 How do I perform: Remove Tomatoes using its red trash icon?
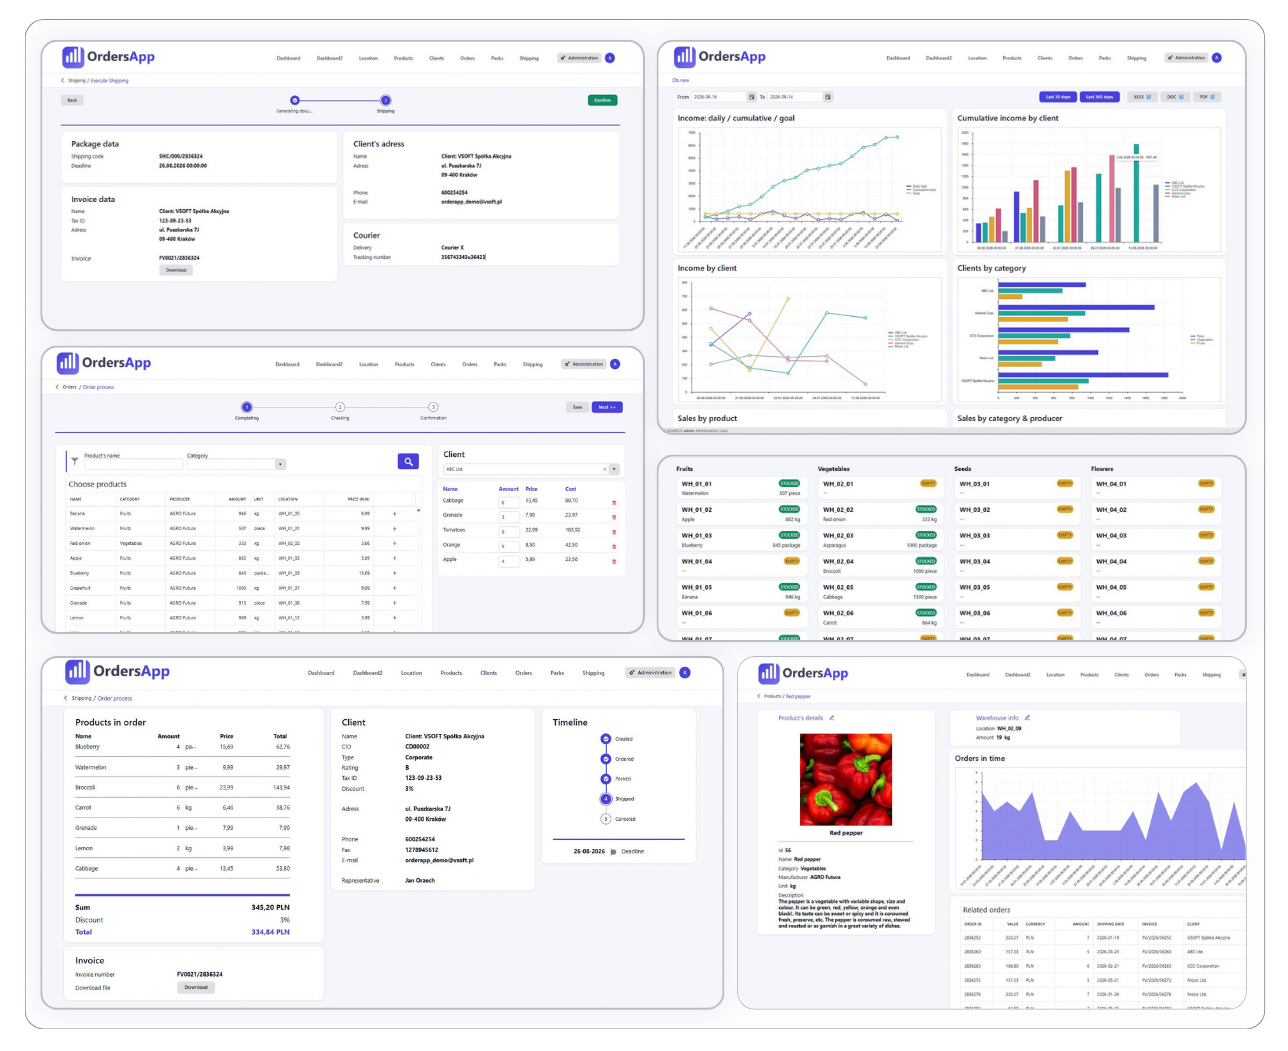pyautogui.click(x=614, y=531)
